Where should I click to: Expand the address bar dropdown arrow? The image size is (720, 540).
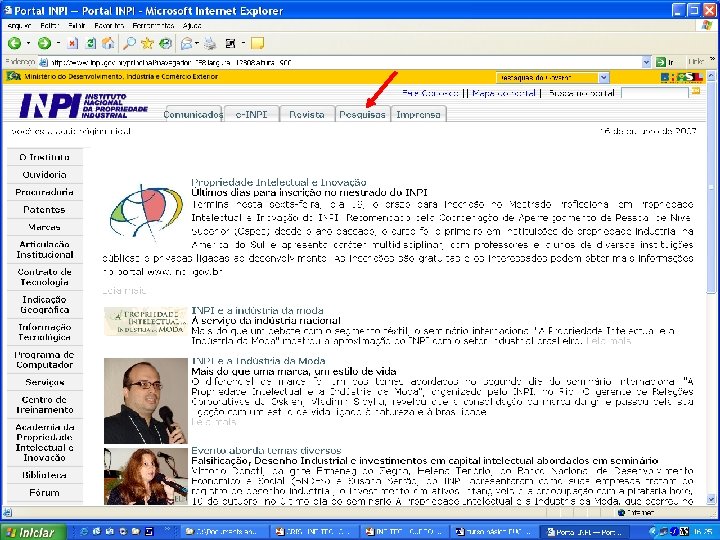[x=646, y=62]
